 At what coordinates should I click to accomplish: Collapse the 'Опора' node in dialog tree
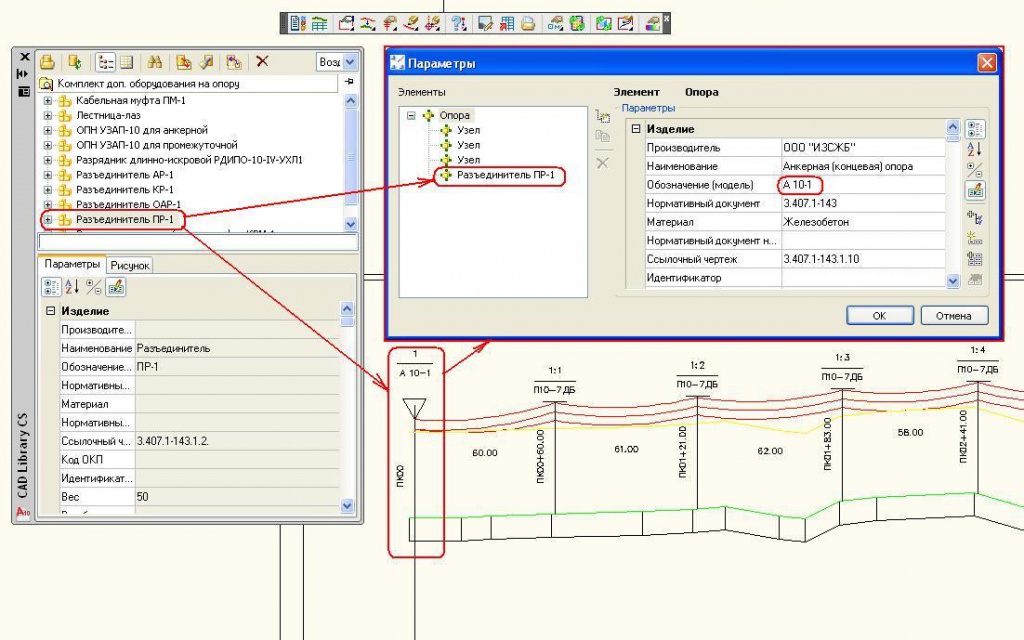[411, 116]
